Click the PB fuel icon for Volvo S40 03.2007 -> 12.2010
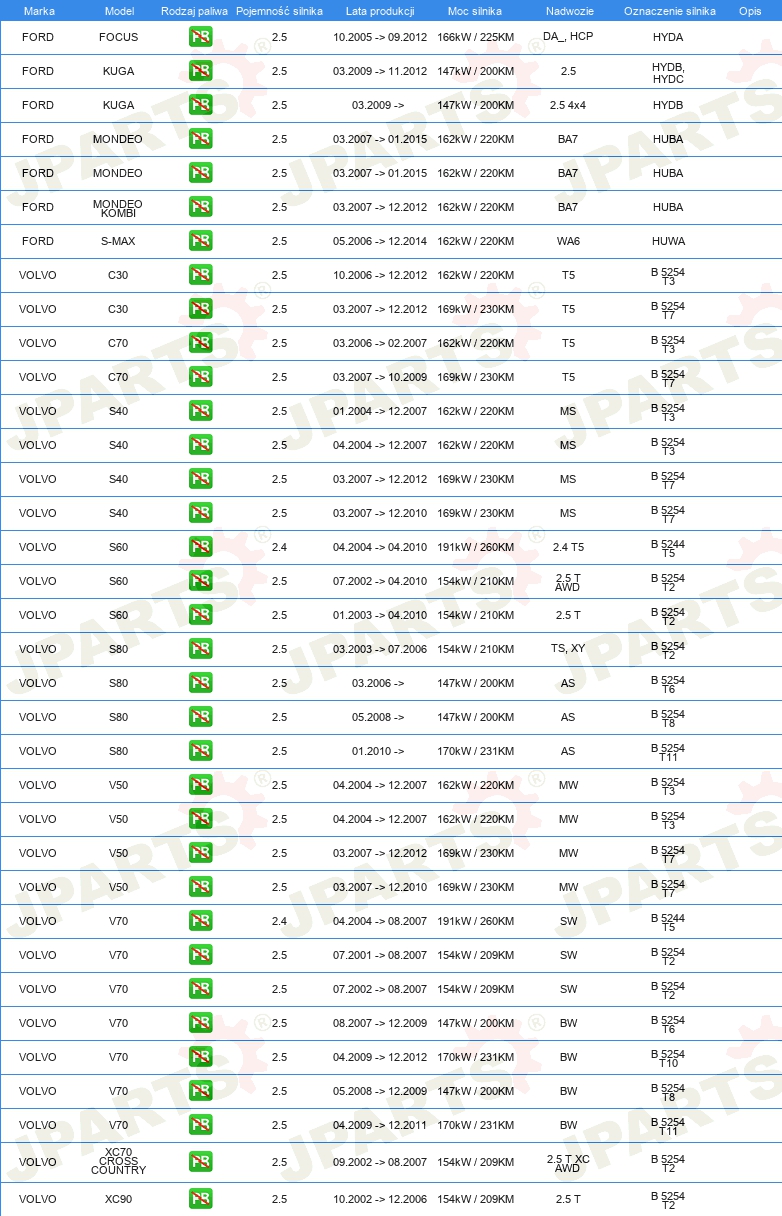Screen dimensions: 782x1216 point(200,513)
